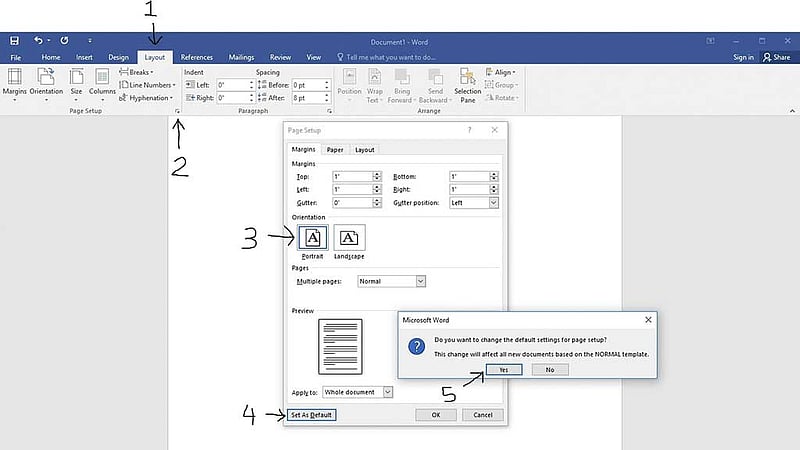This screenshot has height=450, width=800.
Task: Select the Paper tab in Page Setup dialog
Action: [x=335, y=149]
